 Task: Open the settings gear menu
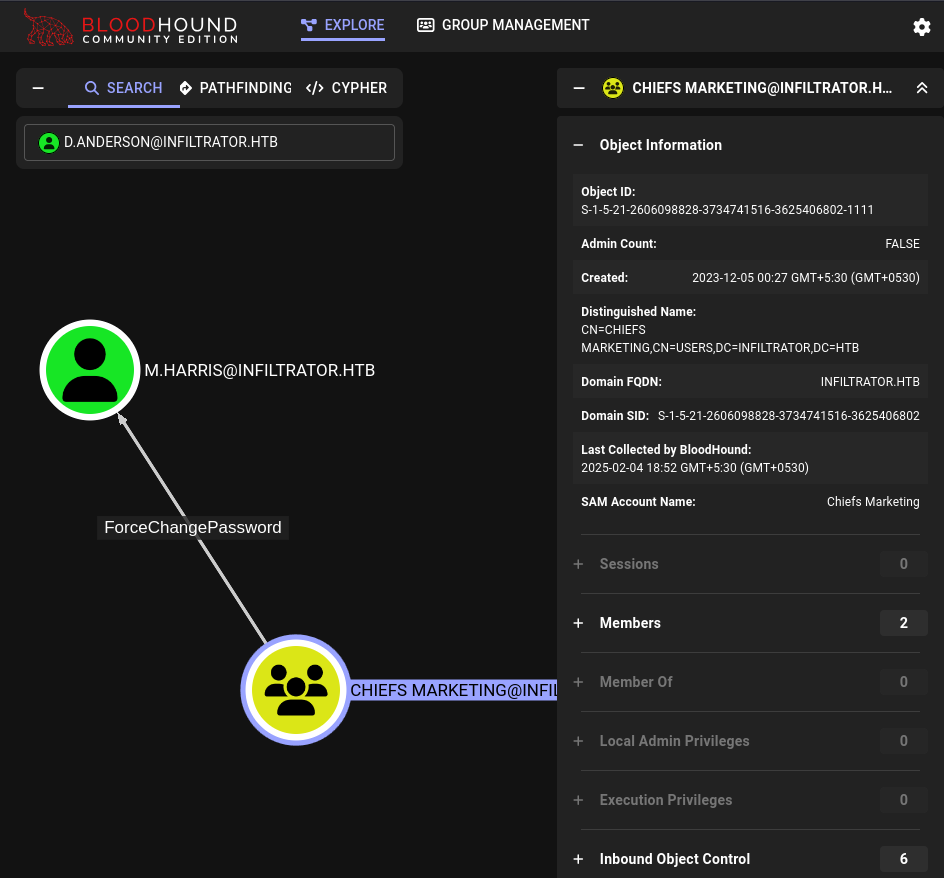pos(921,27)
